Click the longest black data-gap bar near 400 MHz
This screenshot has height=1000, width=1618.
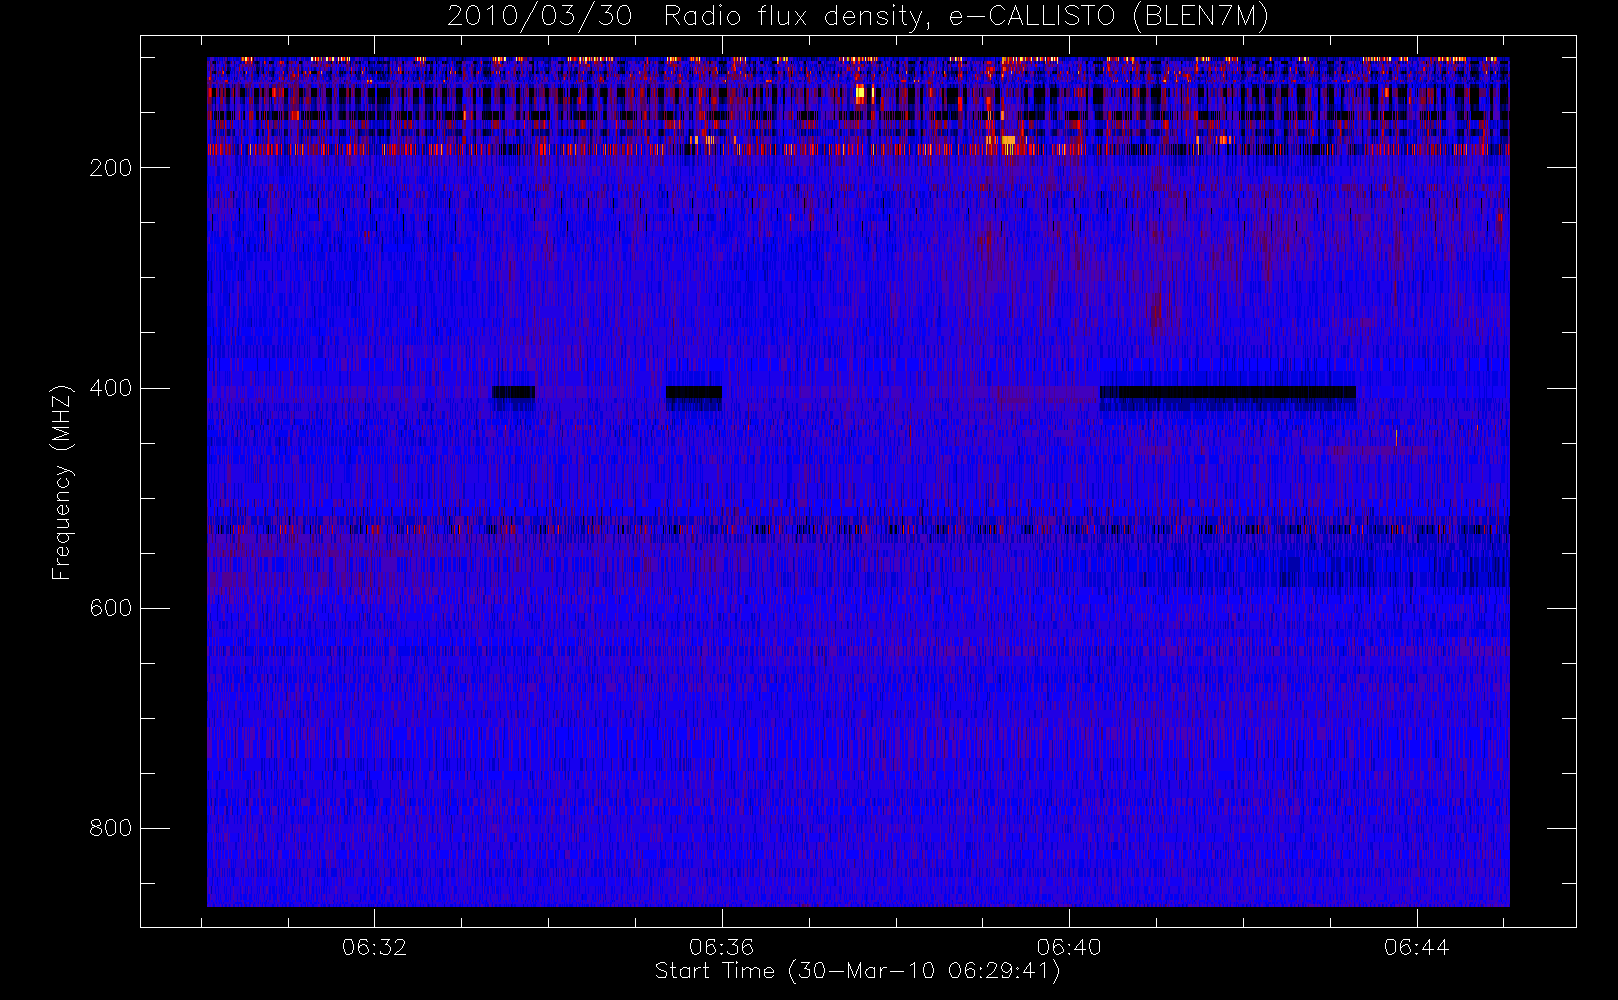pos(1228,392)
